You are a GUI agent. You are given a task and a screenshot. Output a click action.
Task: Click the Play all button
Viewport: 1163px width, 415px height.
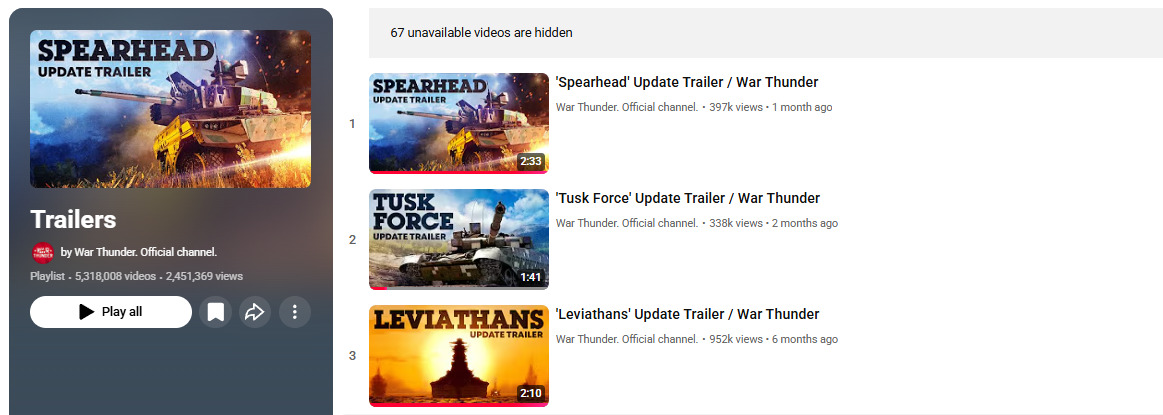pos(111,312)
